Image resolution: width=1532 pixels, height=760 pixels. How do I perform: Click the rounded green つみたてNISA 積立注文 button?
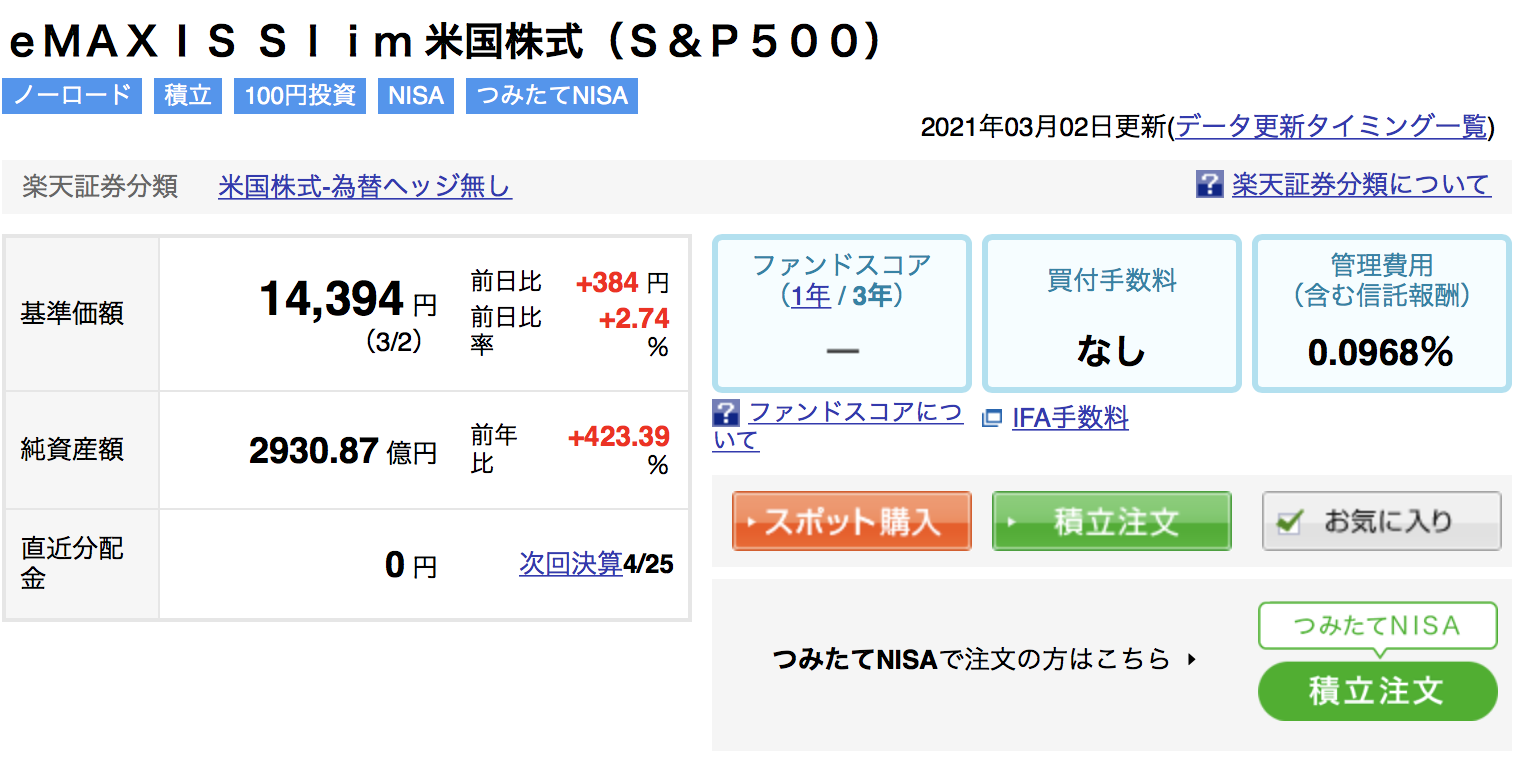[1377, 691]
